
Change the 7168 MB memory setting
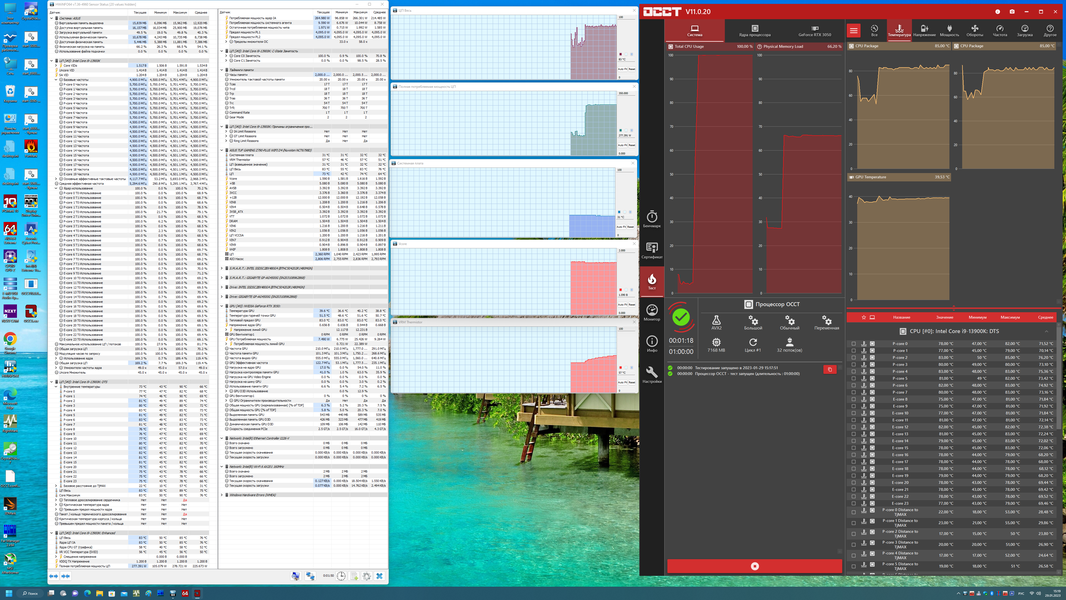716,345
